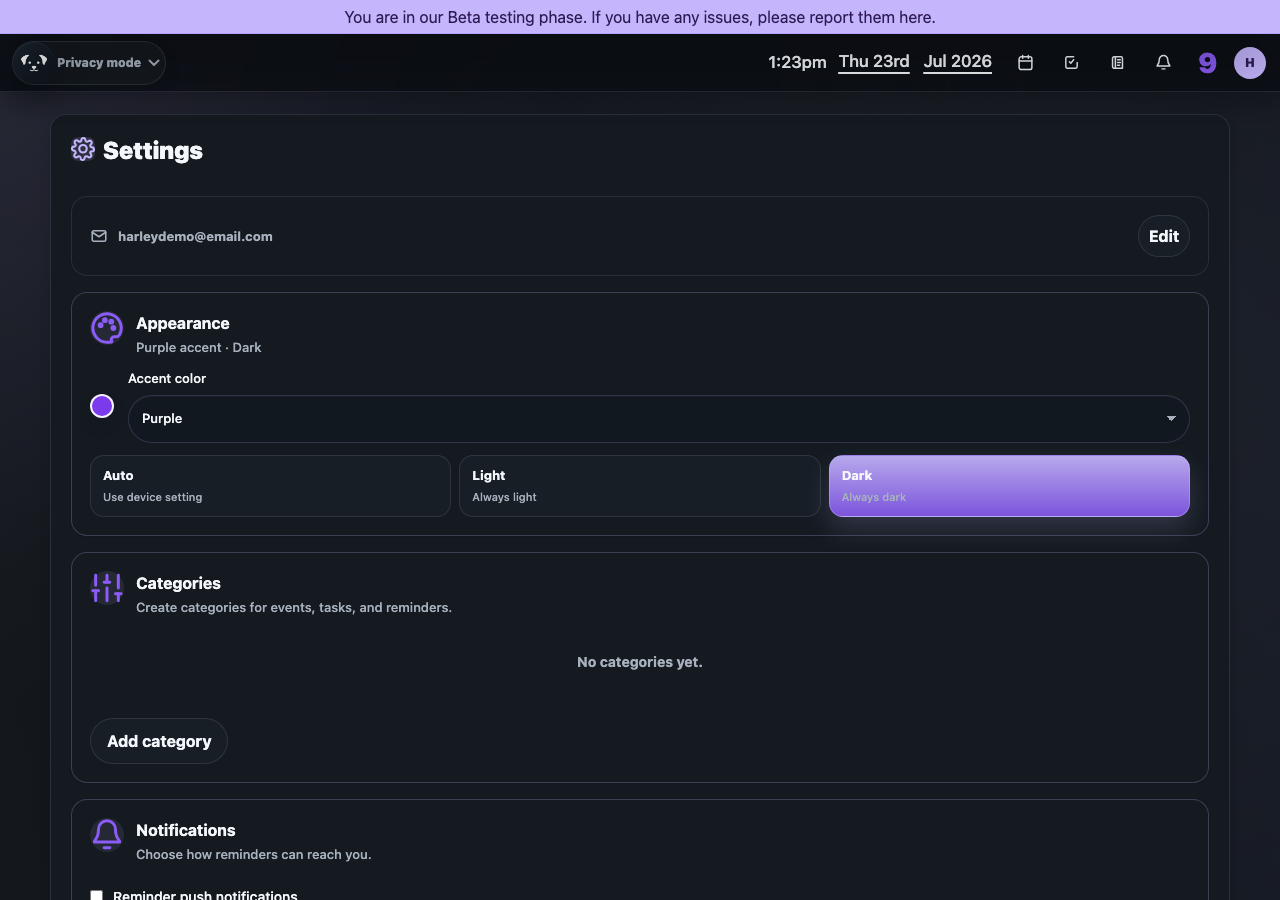Click the Jul 2026 month link
The image size is (1280, 900).
[x=958, y=62]
